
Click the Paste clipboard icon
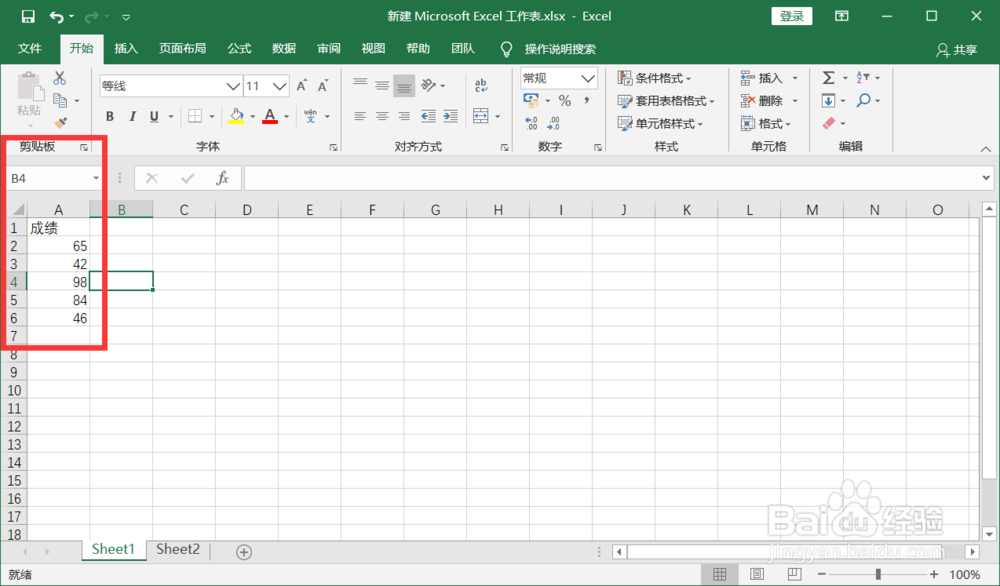[29, 87]
